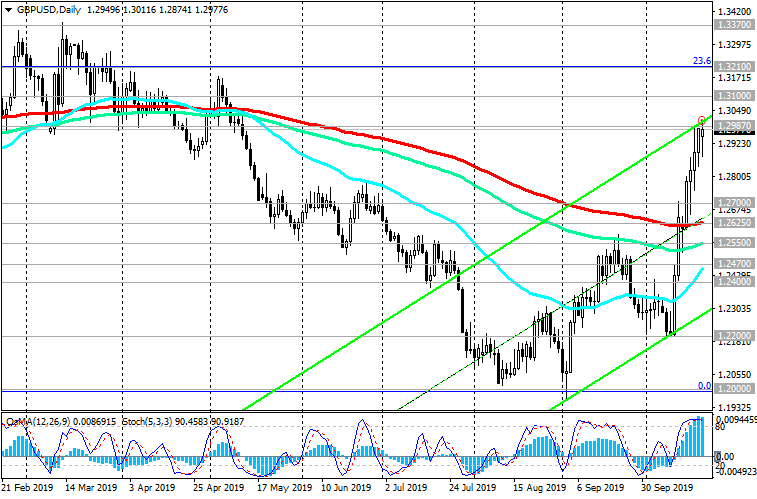Click the 1.31000 price level label
The image size is (757, 499).
[x=735, y=96]
